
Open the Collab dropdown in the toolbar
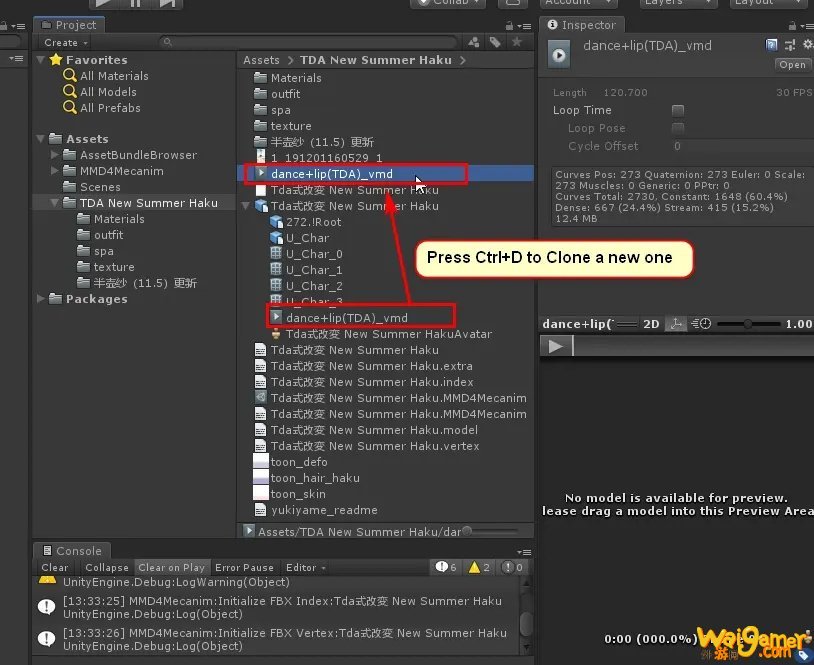449,3
